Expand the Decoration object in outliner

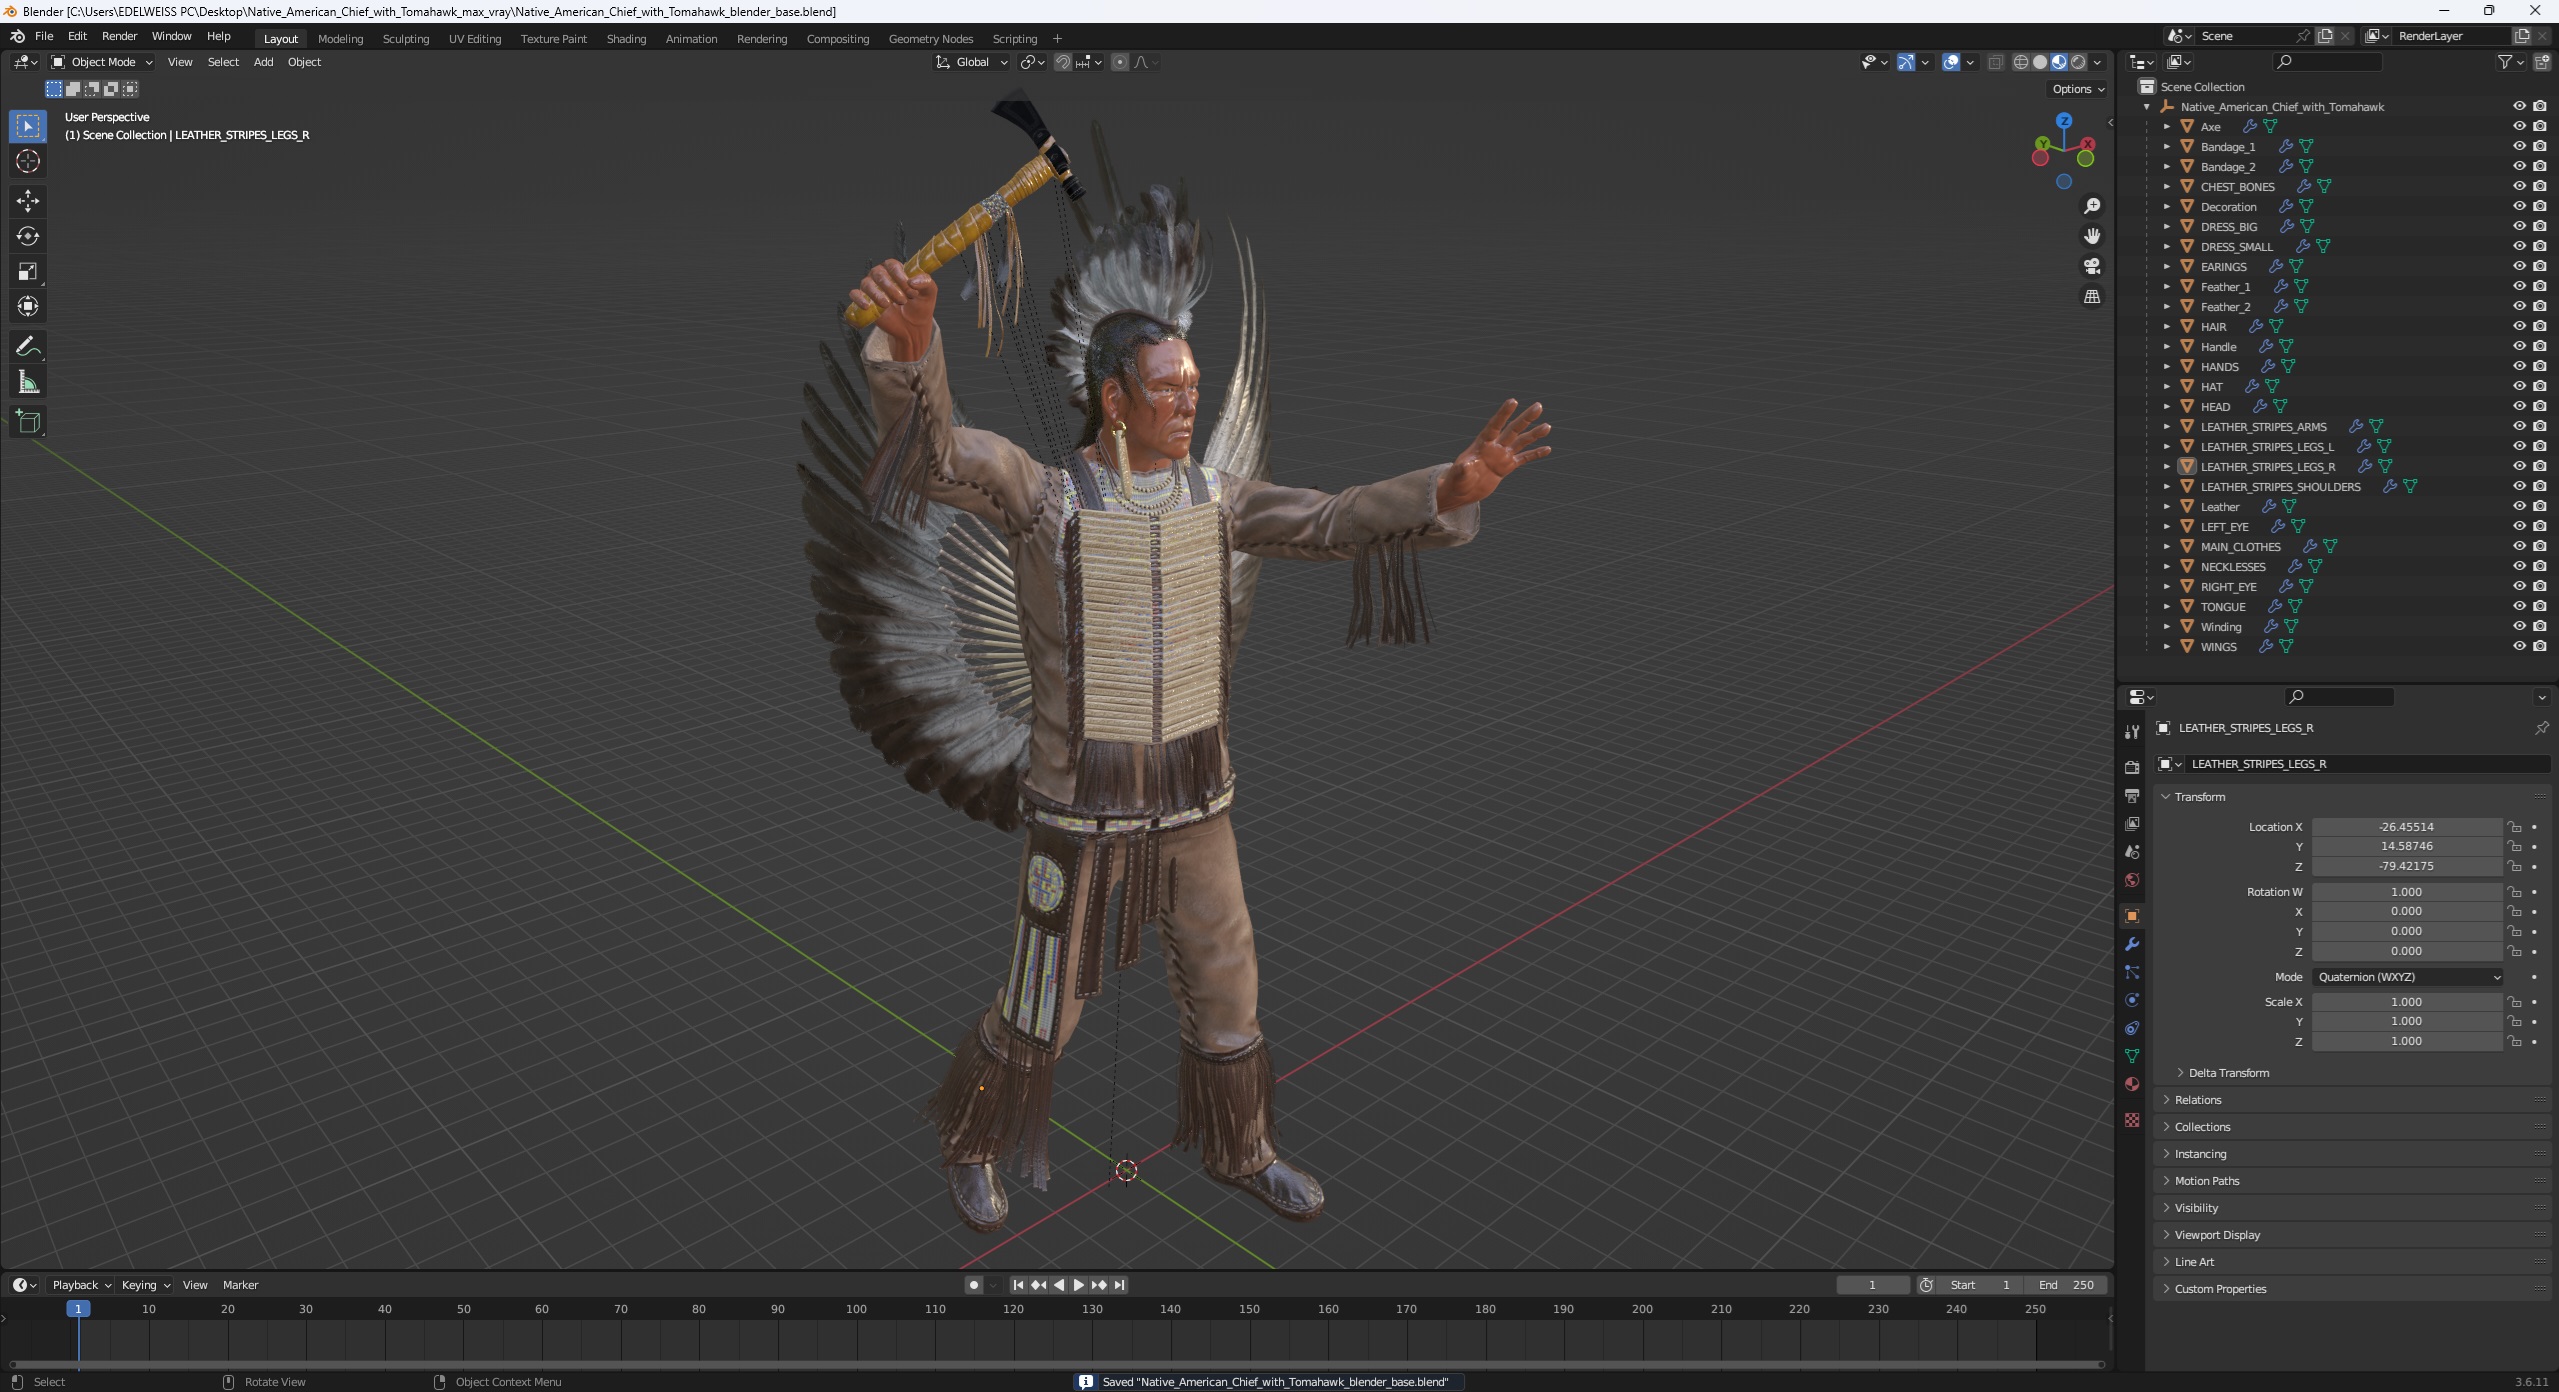tap(2167, 206)
